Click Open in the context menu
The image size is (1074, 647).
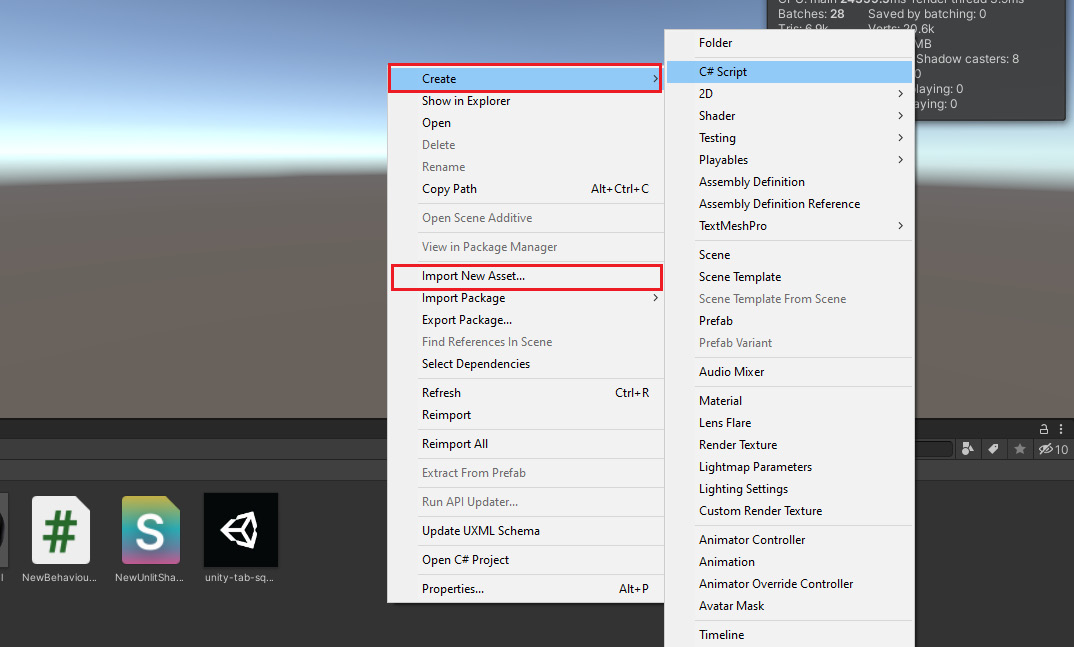525,123
